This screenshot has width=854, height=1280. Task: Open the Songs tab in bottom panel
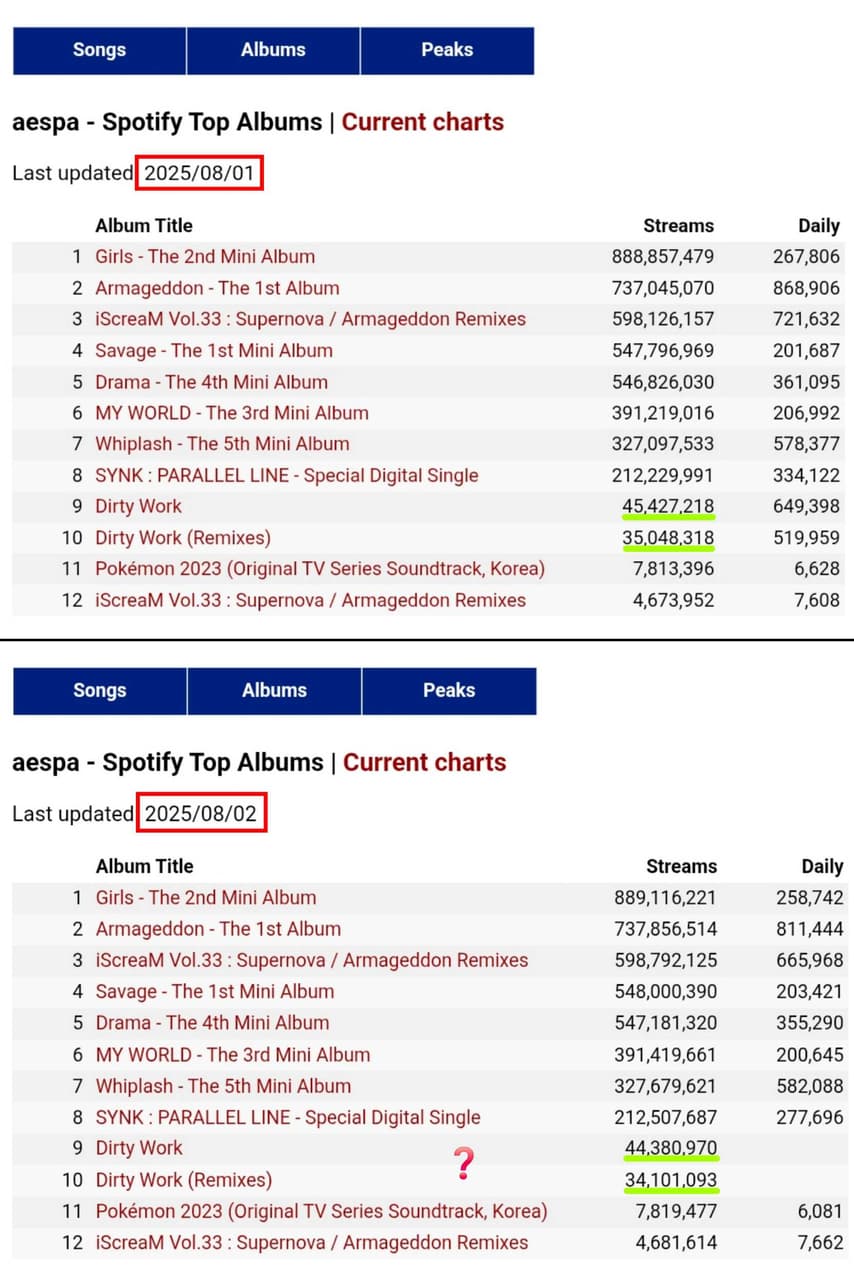click(100, 691)
